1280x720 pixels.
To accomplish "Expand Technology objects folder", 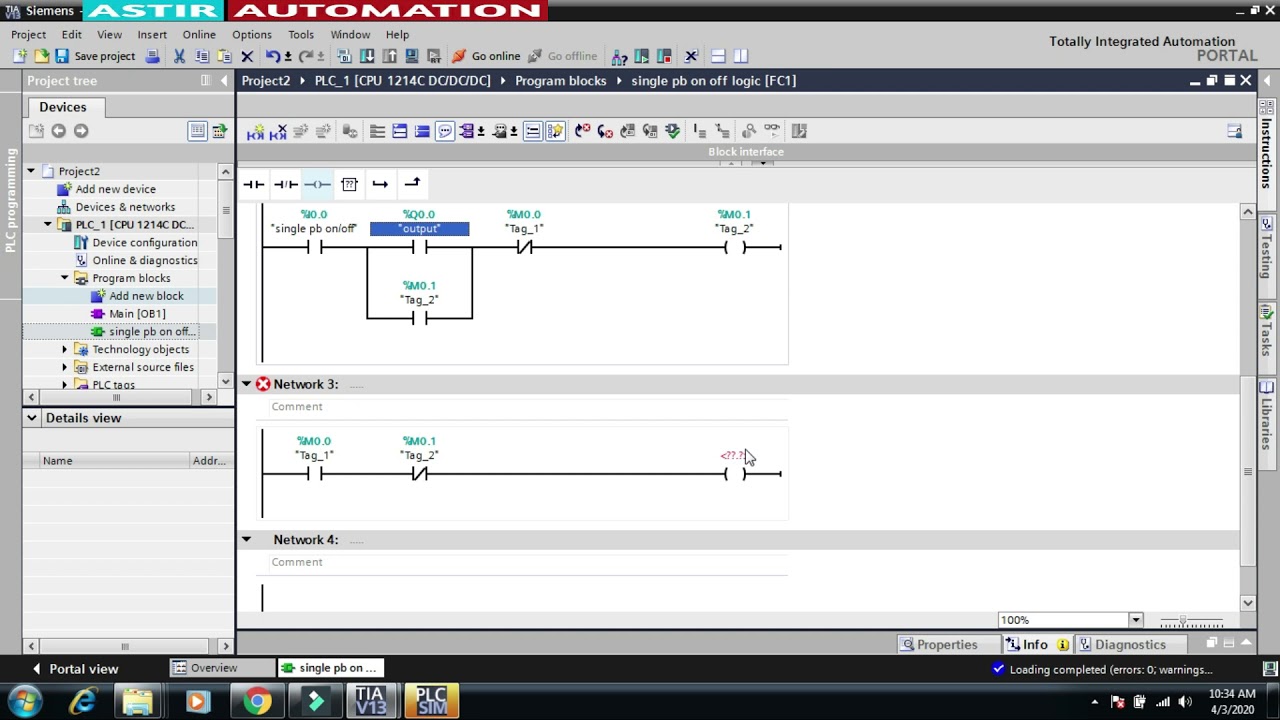I will [65, 349].
